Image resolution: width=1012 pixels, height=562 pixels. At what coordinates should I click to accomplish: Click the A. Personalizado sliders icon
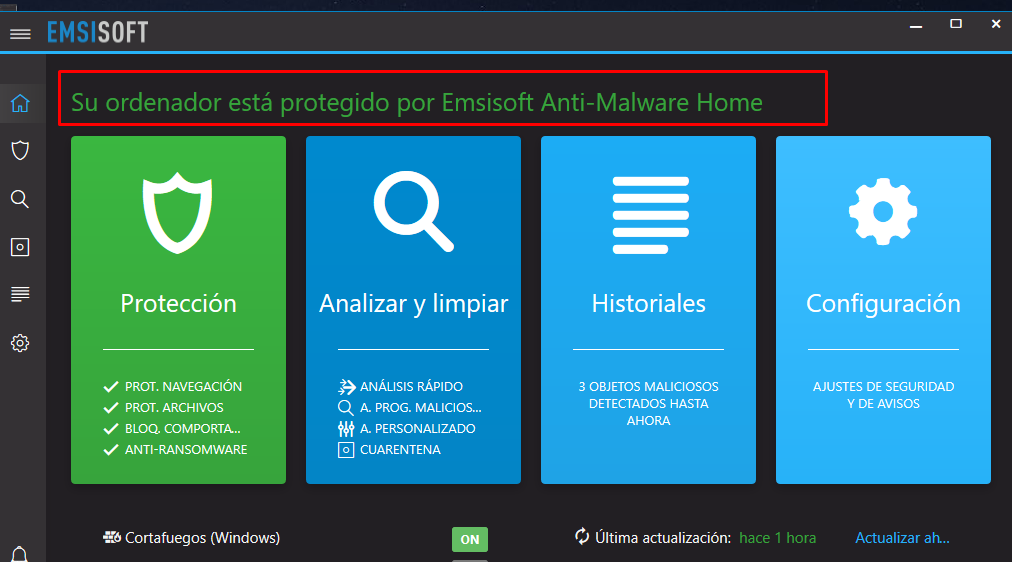[x=346, y=428]
